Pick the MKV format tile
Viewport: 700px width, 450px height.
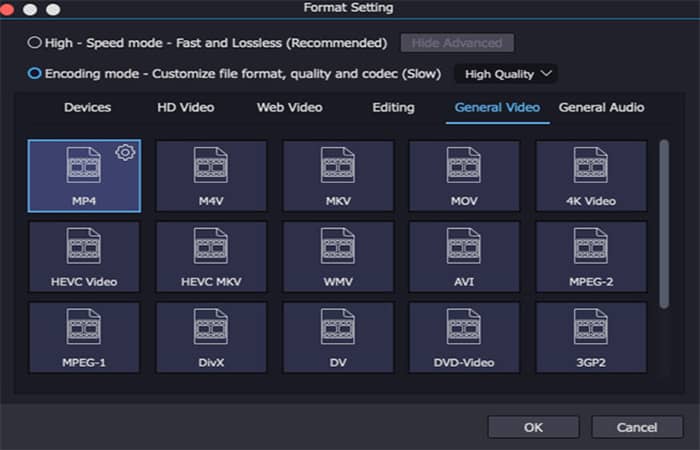(x=338, y=176)
